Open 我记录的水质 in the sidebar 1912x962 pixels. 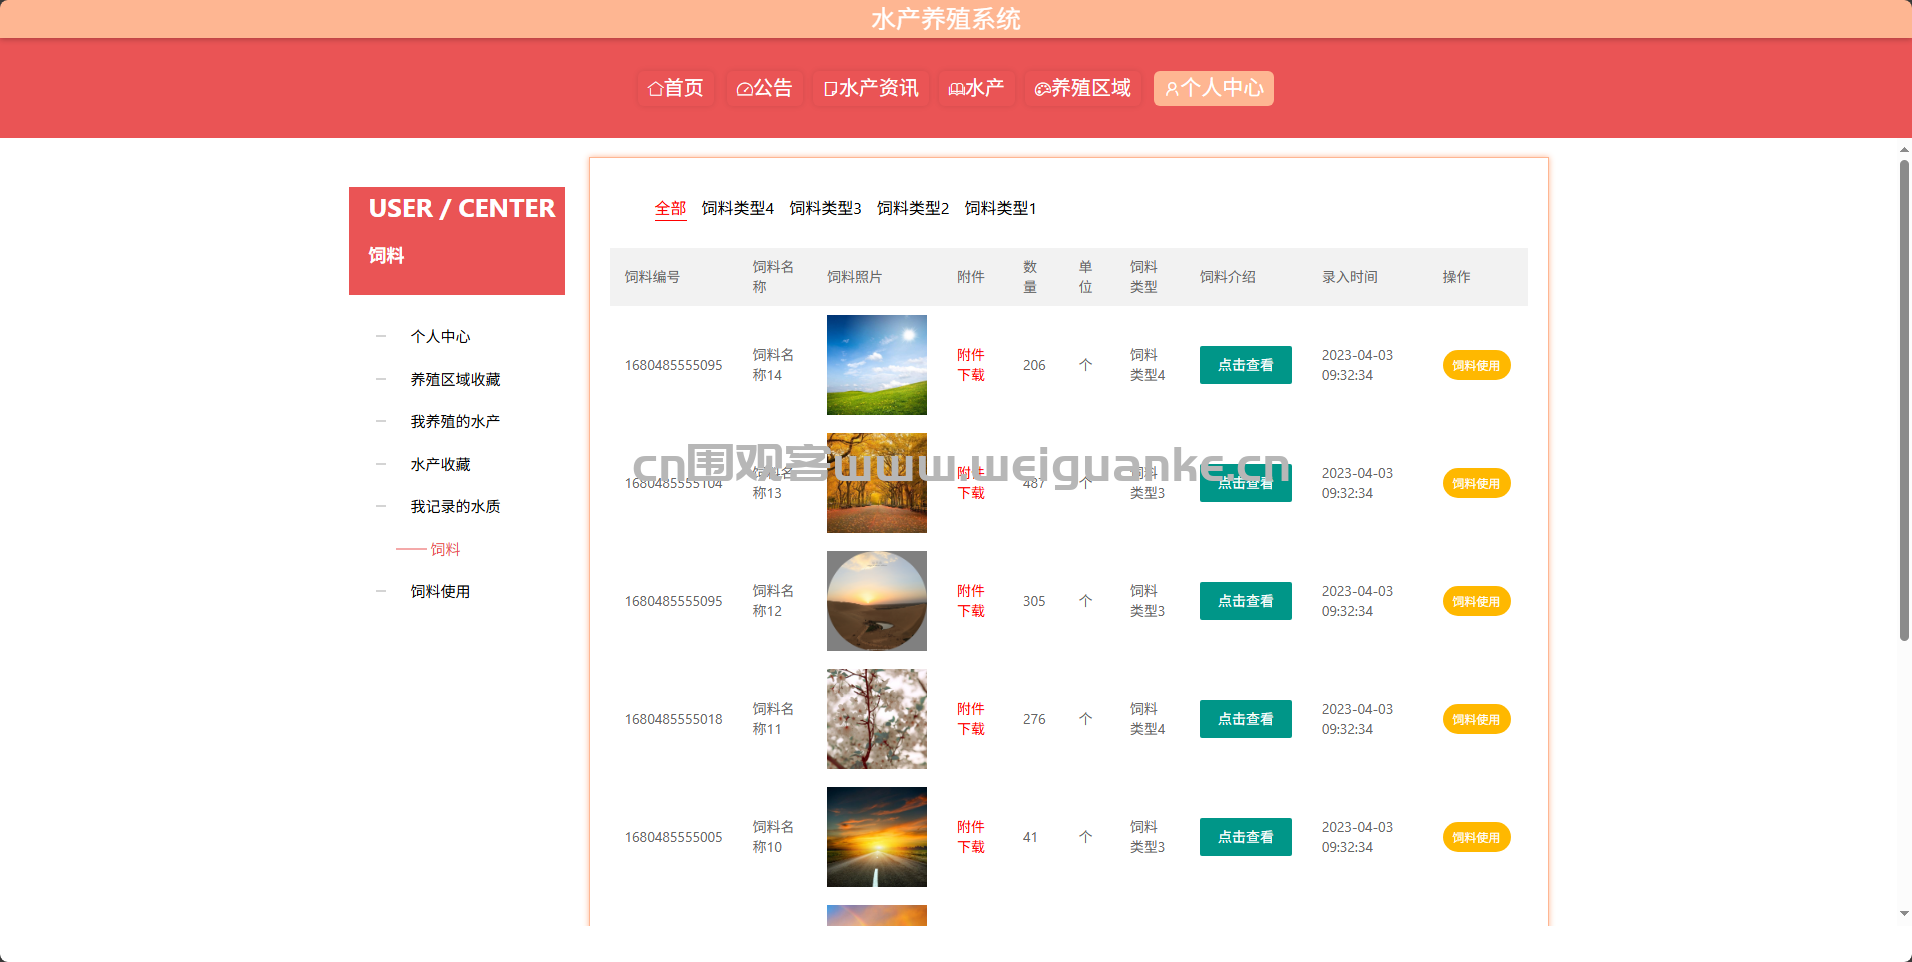(x=455, y=507)
